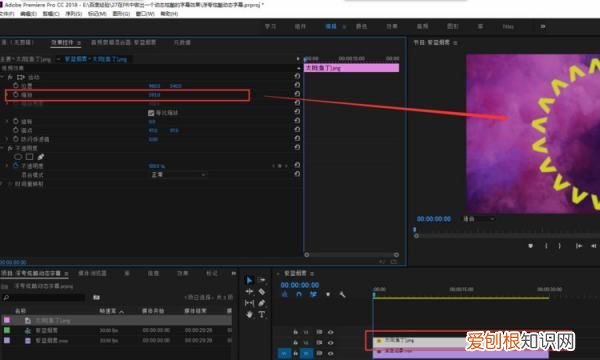Hide the top video track output eye
Viewport: 600px width, 360px height.
[x=330, y=332]
